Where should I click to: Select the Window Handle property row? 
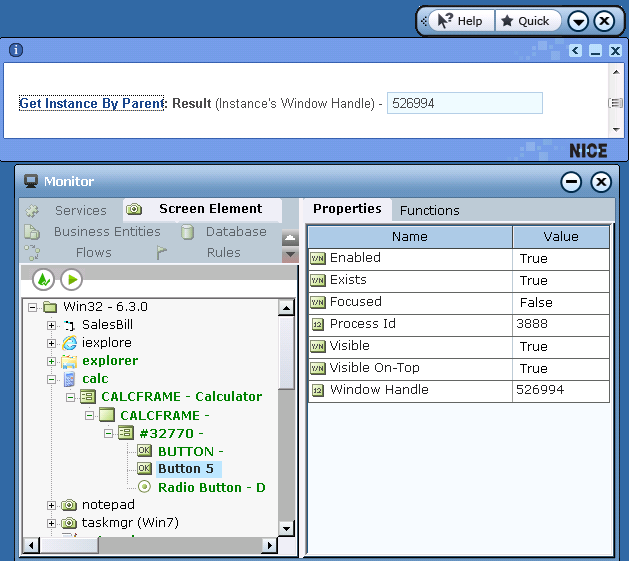[x=459, y=390]
